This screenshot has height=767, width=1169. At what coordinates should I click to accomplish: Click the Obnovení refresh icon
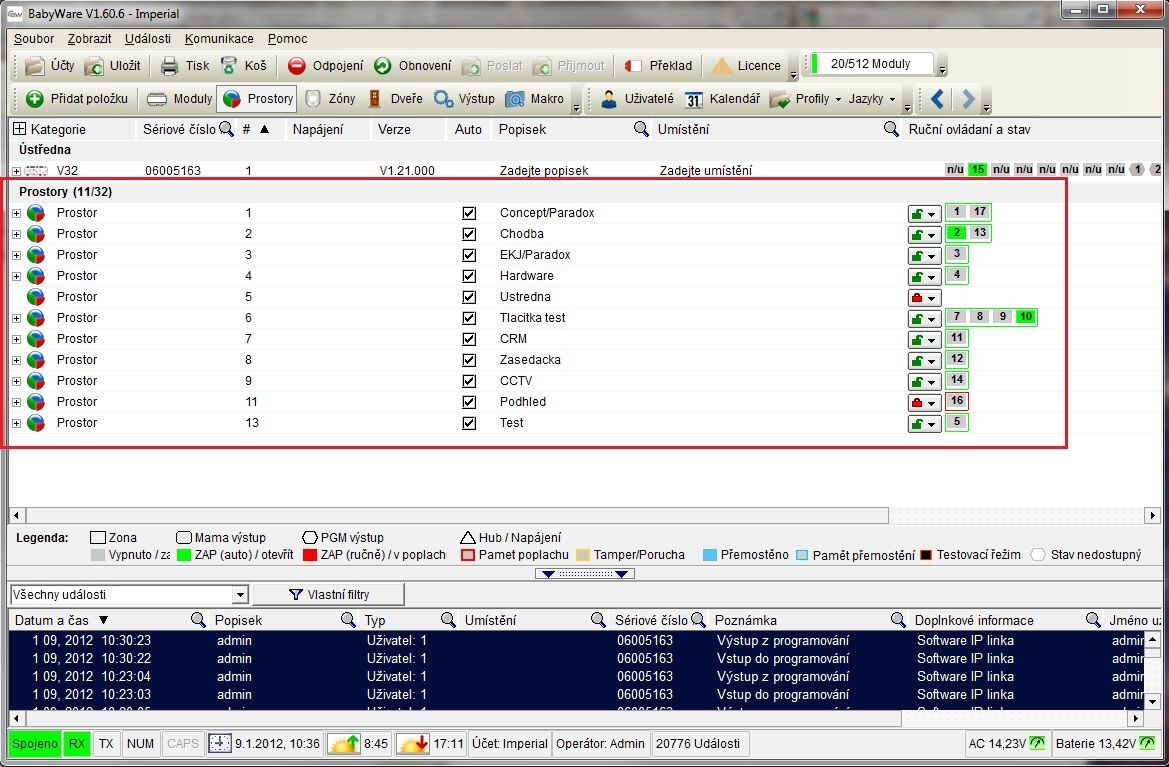coord(383,66)
